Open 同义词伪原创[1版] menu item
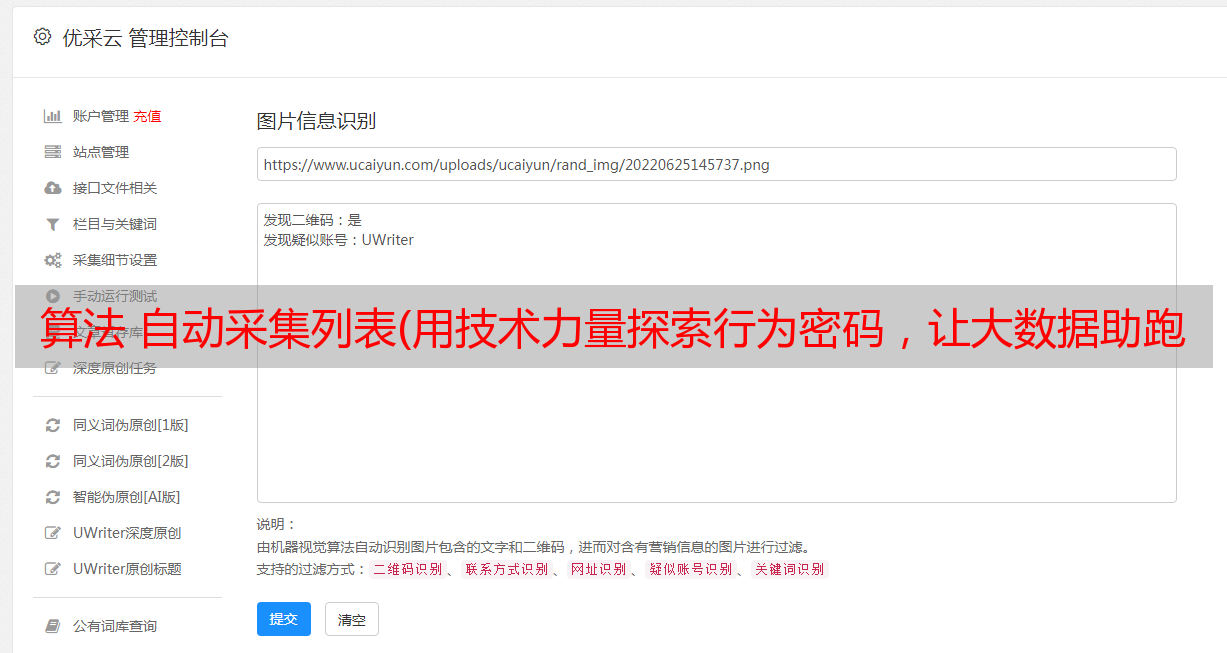This screenshot has width=1227, height=653. click(x=131, y=425)
